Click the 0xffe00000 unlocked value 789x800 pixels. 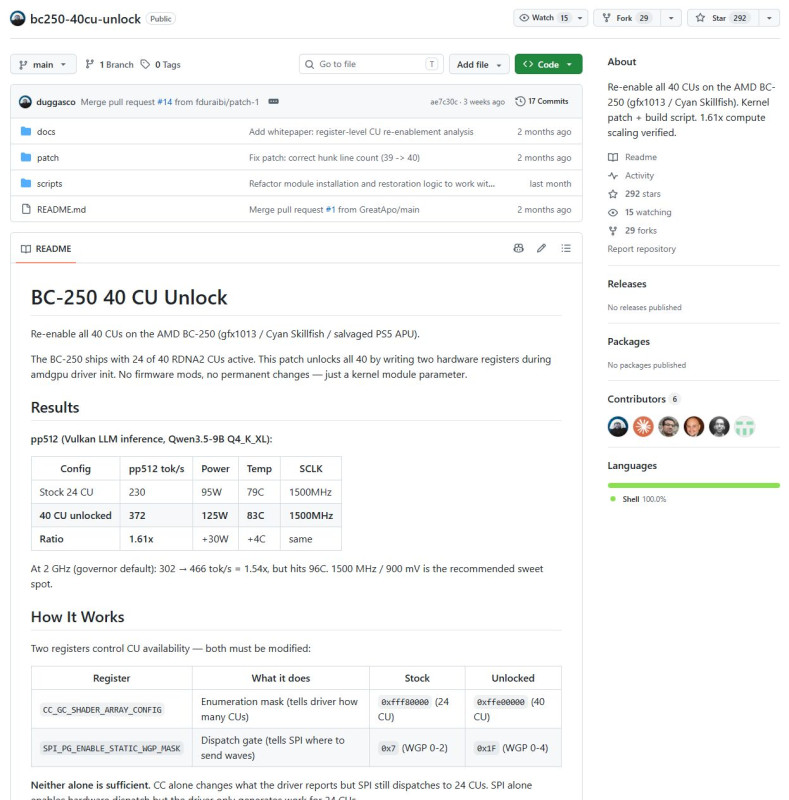500,702
